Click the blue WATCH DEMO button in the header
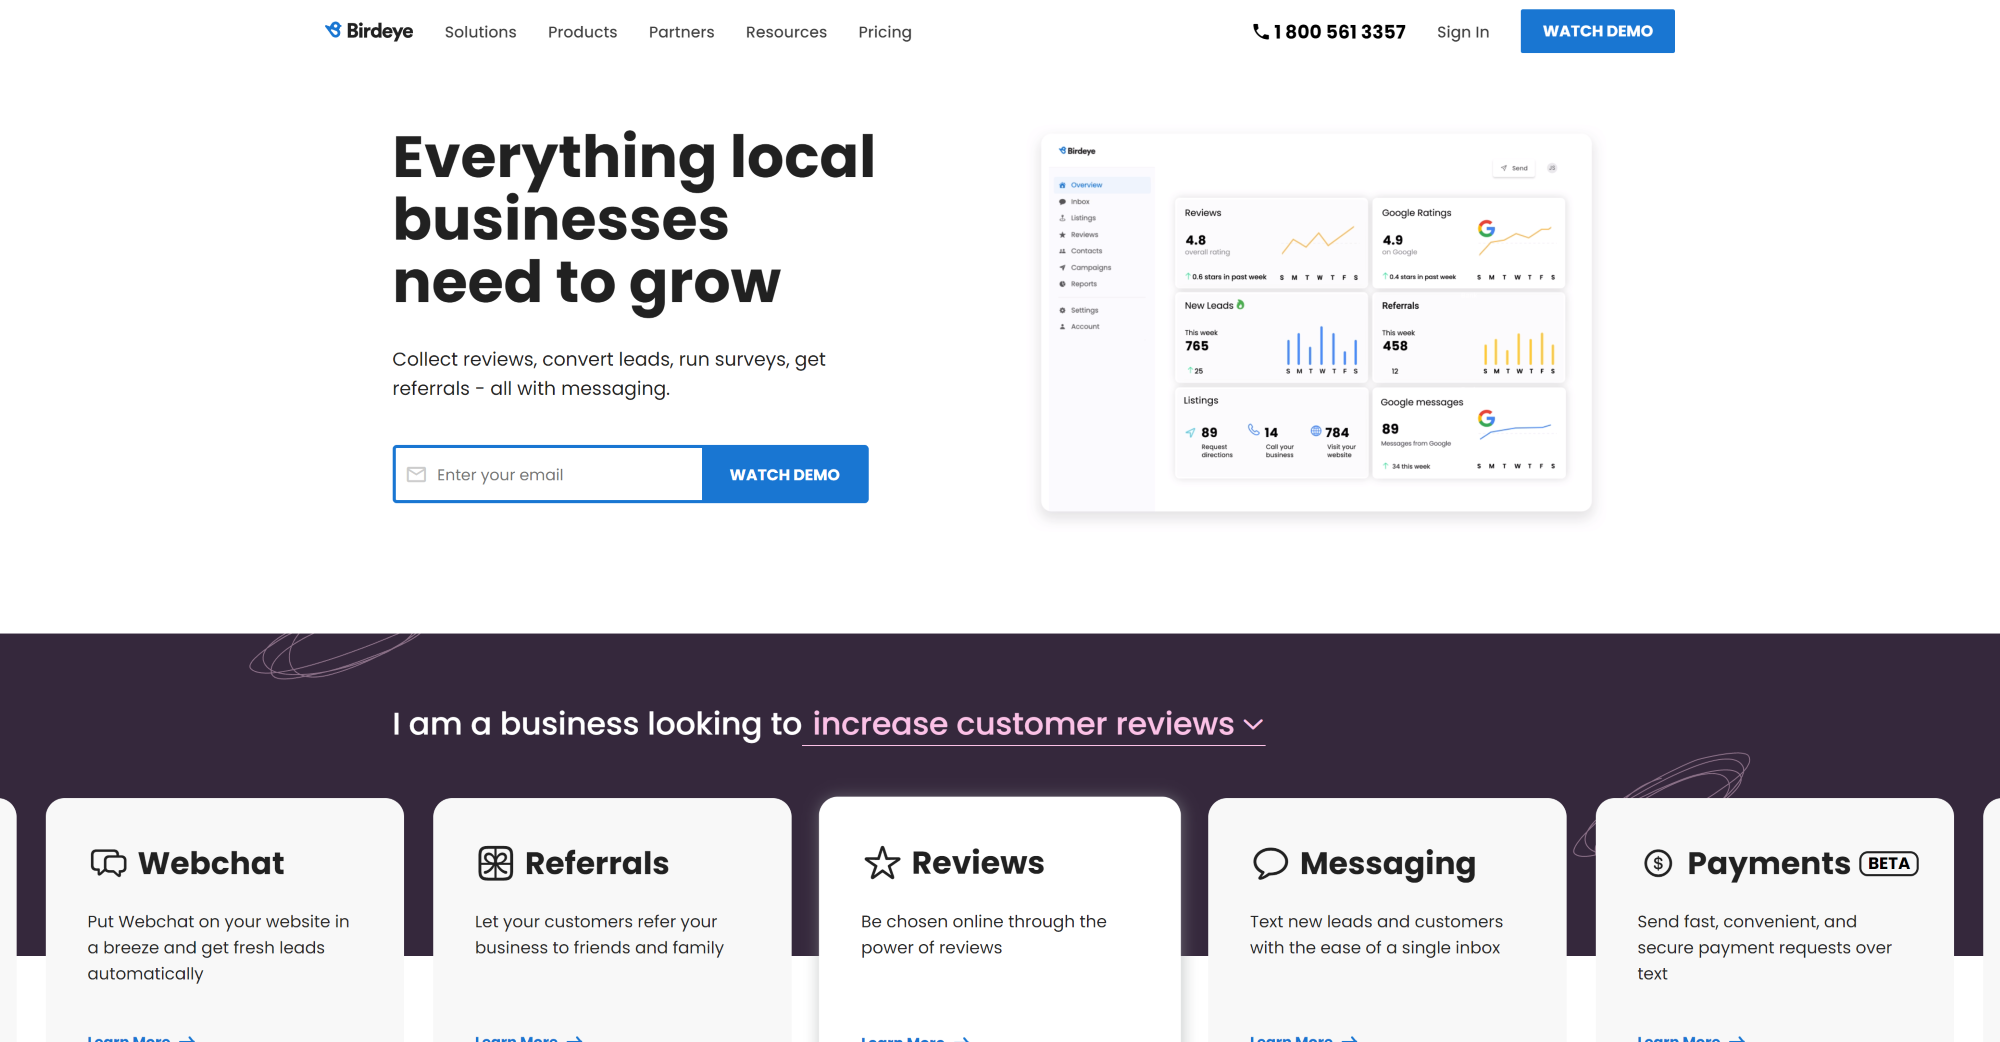This screenshot has width=2000, height=1042. tap(1597, 31)
